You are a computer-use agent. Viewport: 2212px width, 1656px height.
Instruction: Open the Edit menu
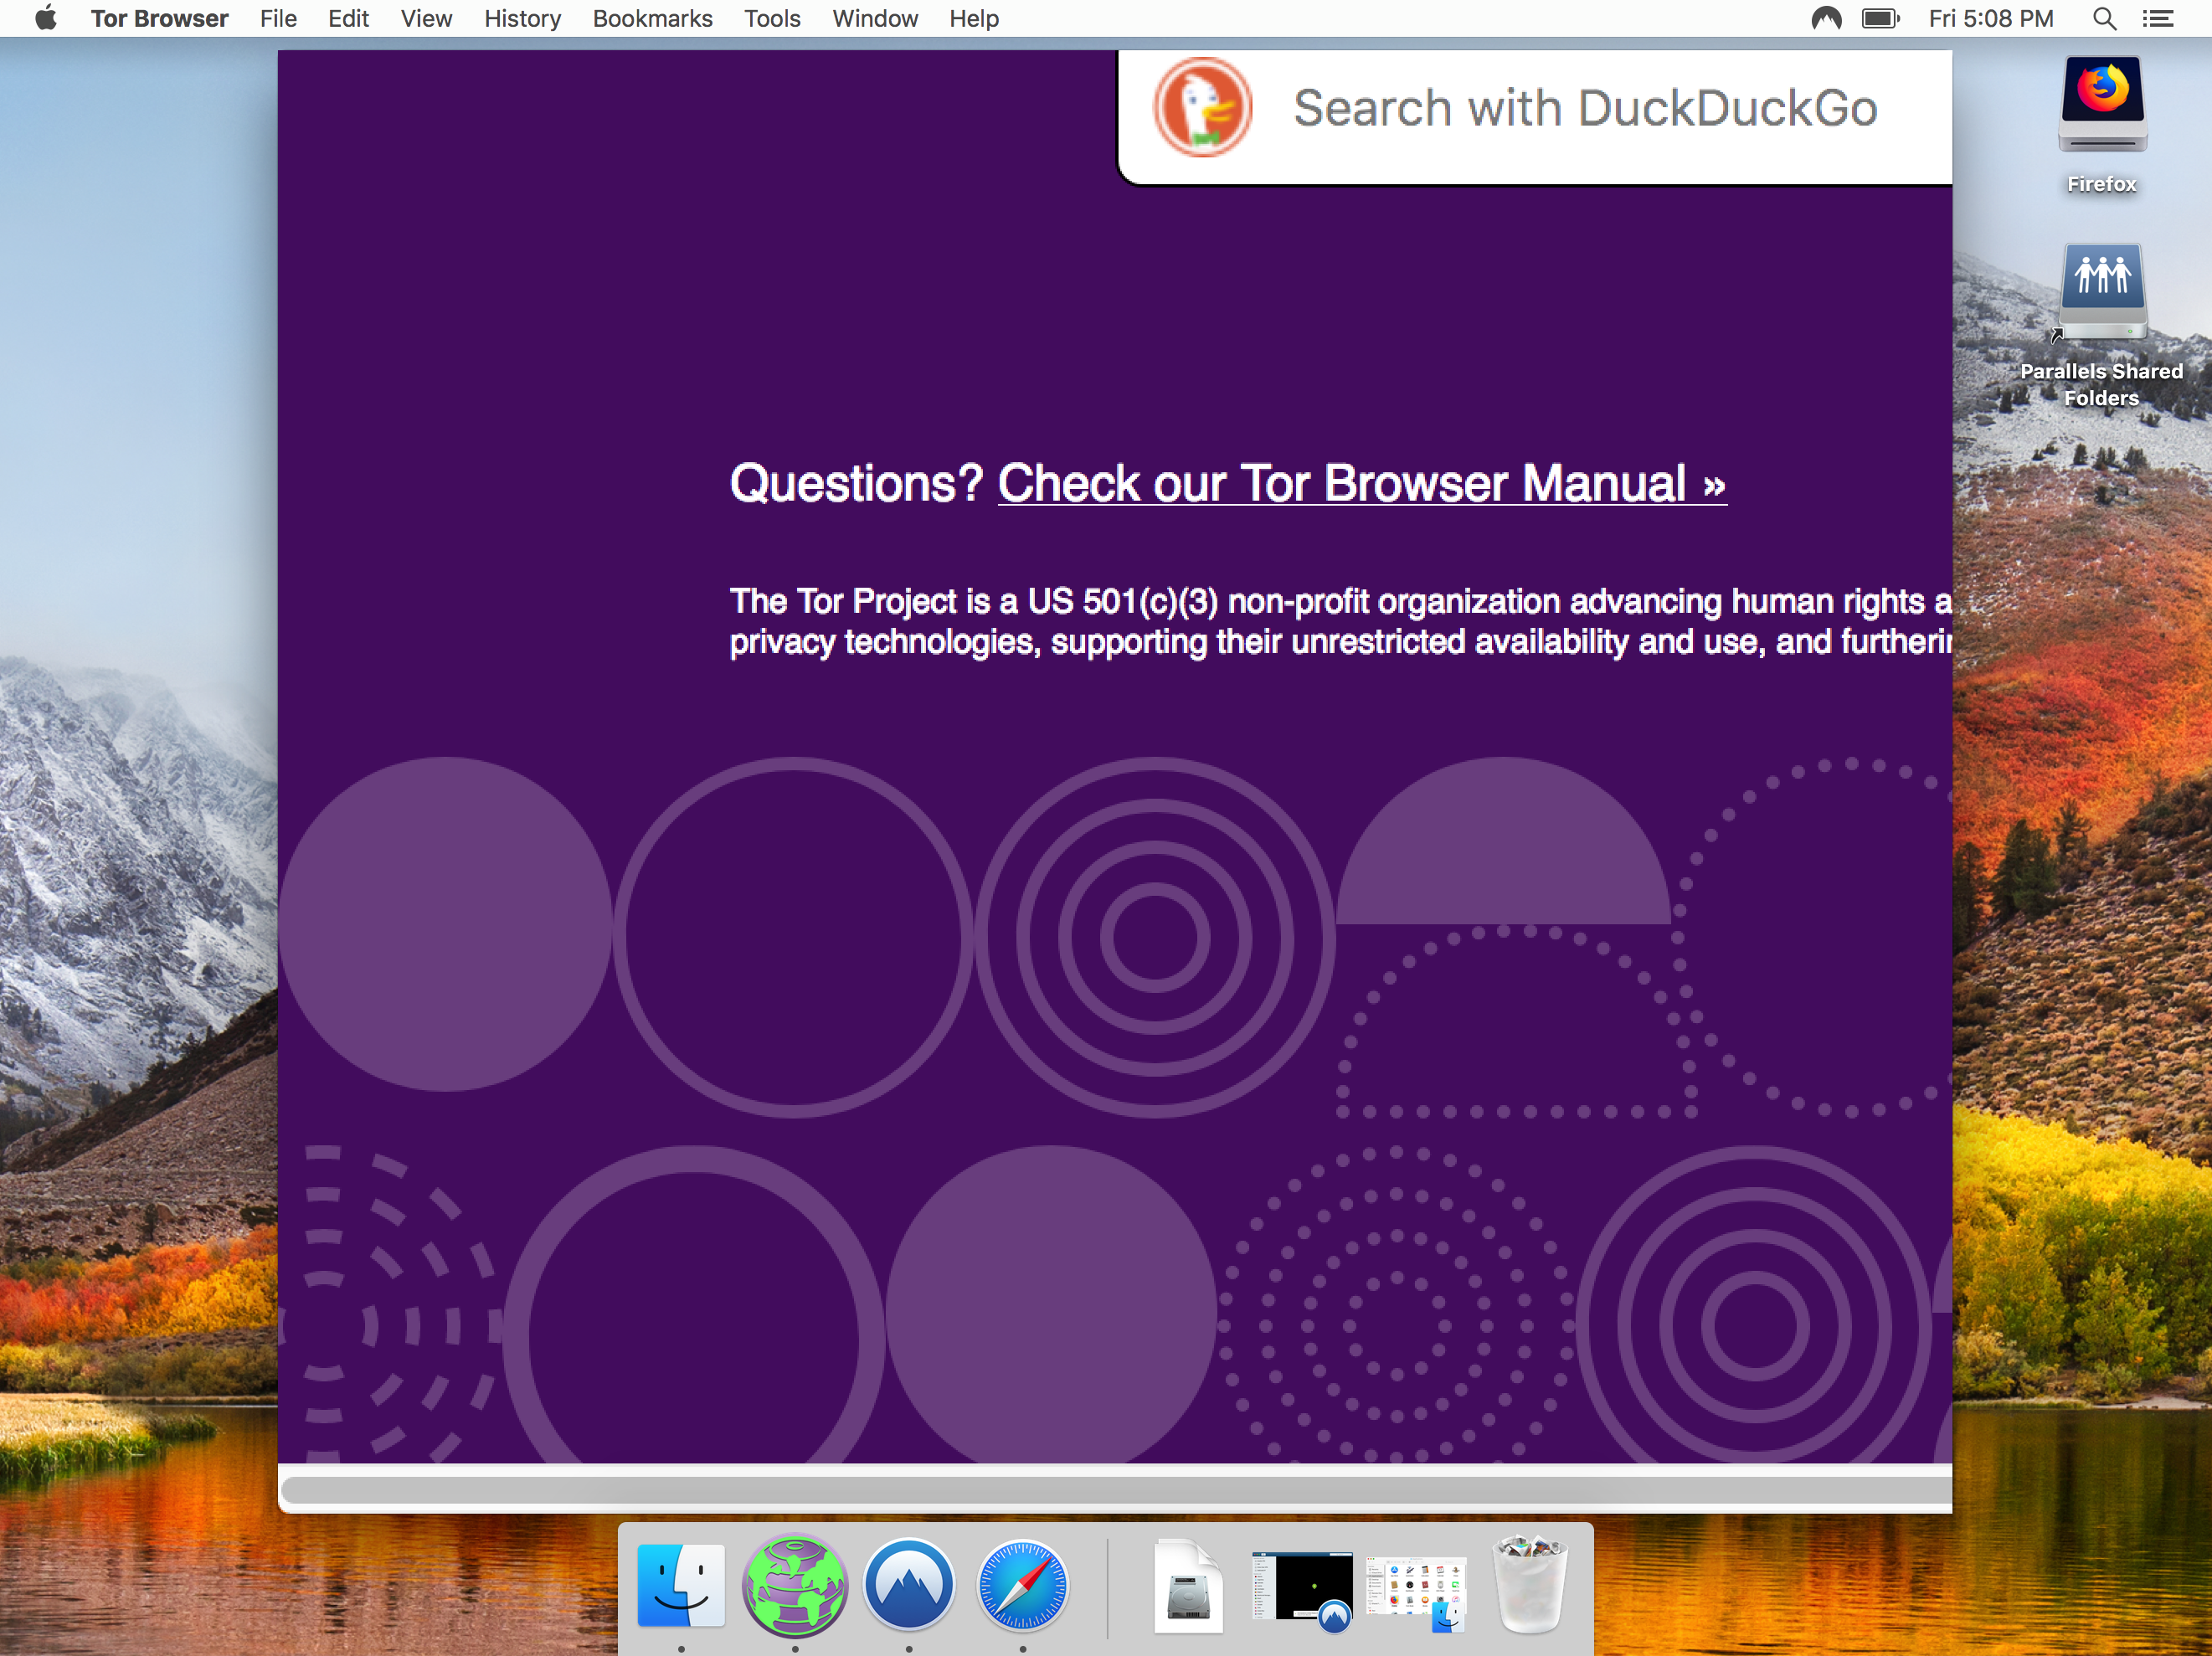[x=348, y=18]
